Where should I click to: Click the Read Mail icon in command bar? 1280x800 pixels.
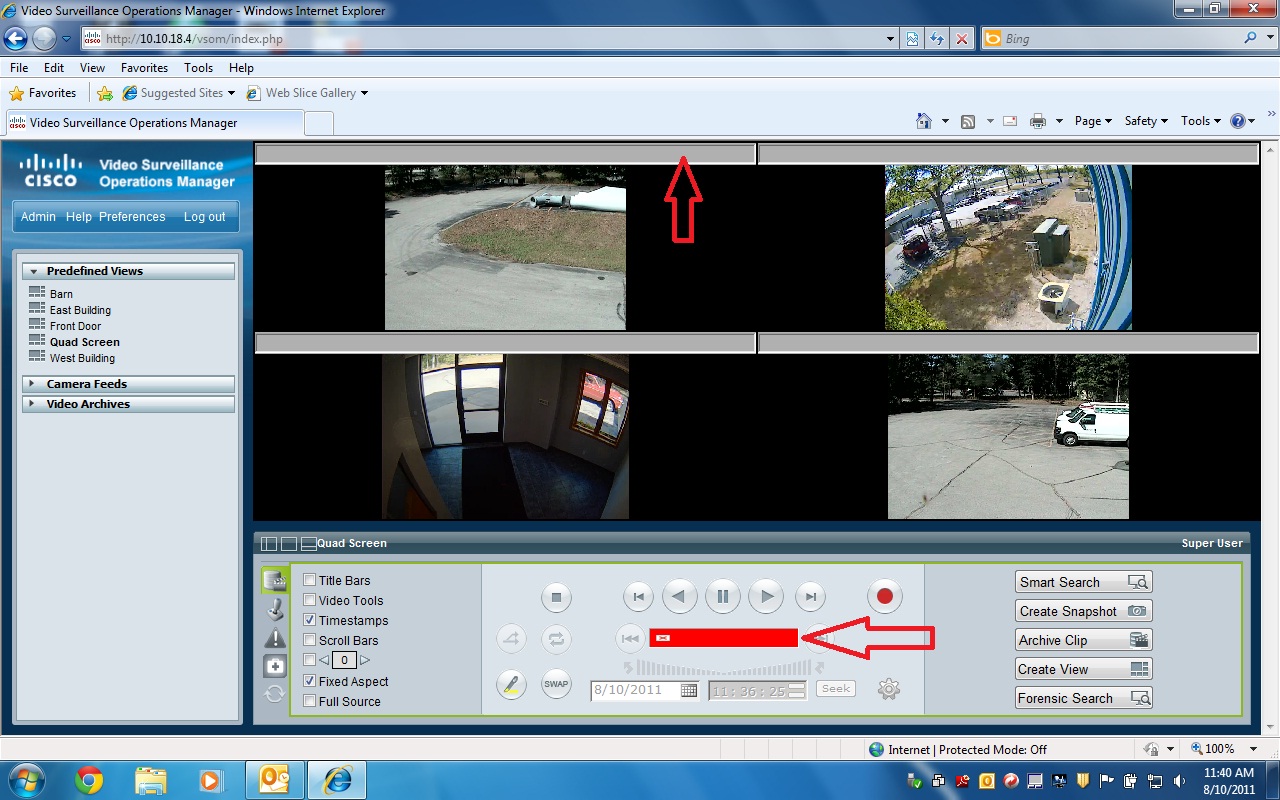[1010, 121]
